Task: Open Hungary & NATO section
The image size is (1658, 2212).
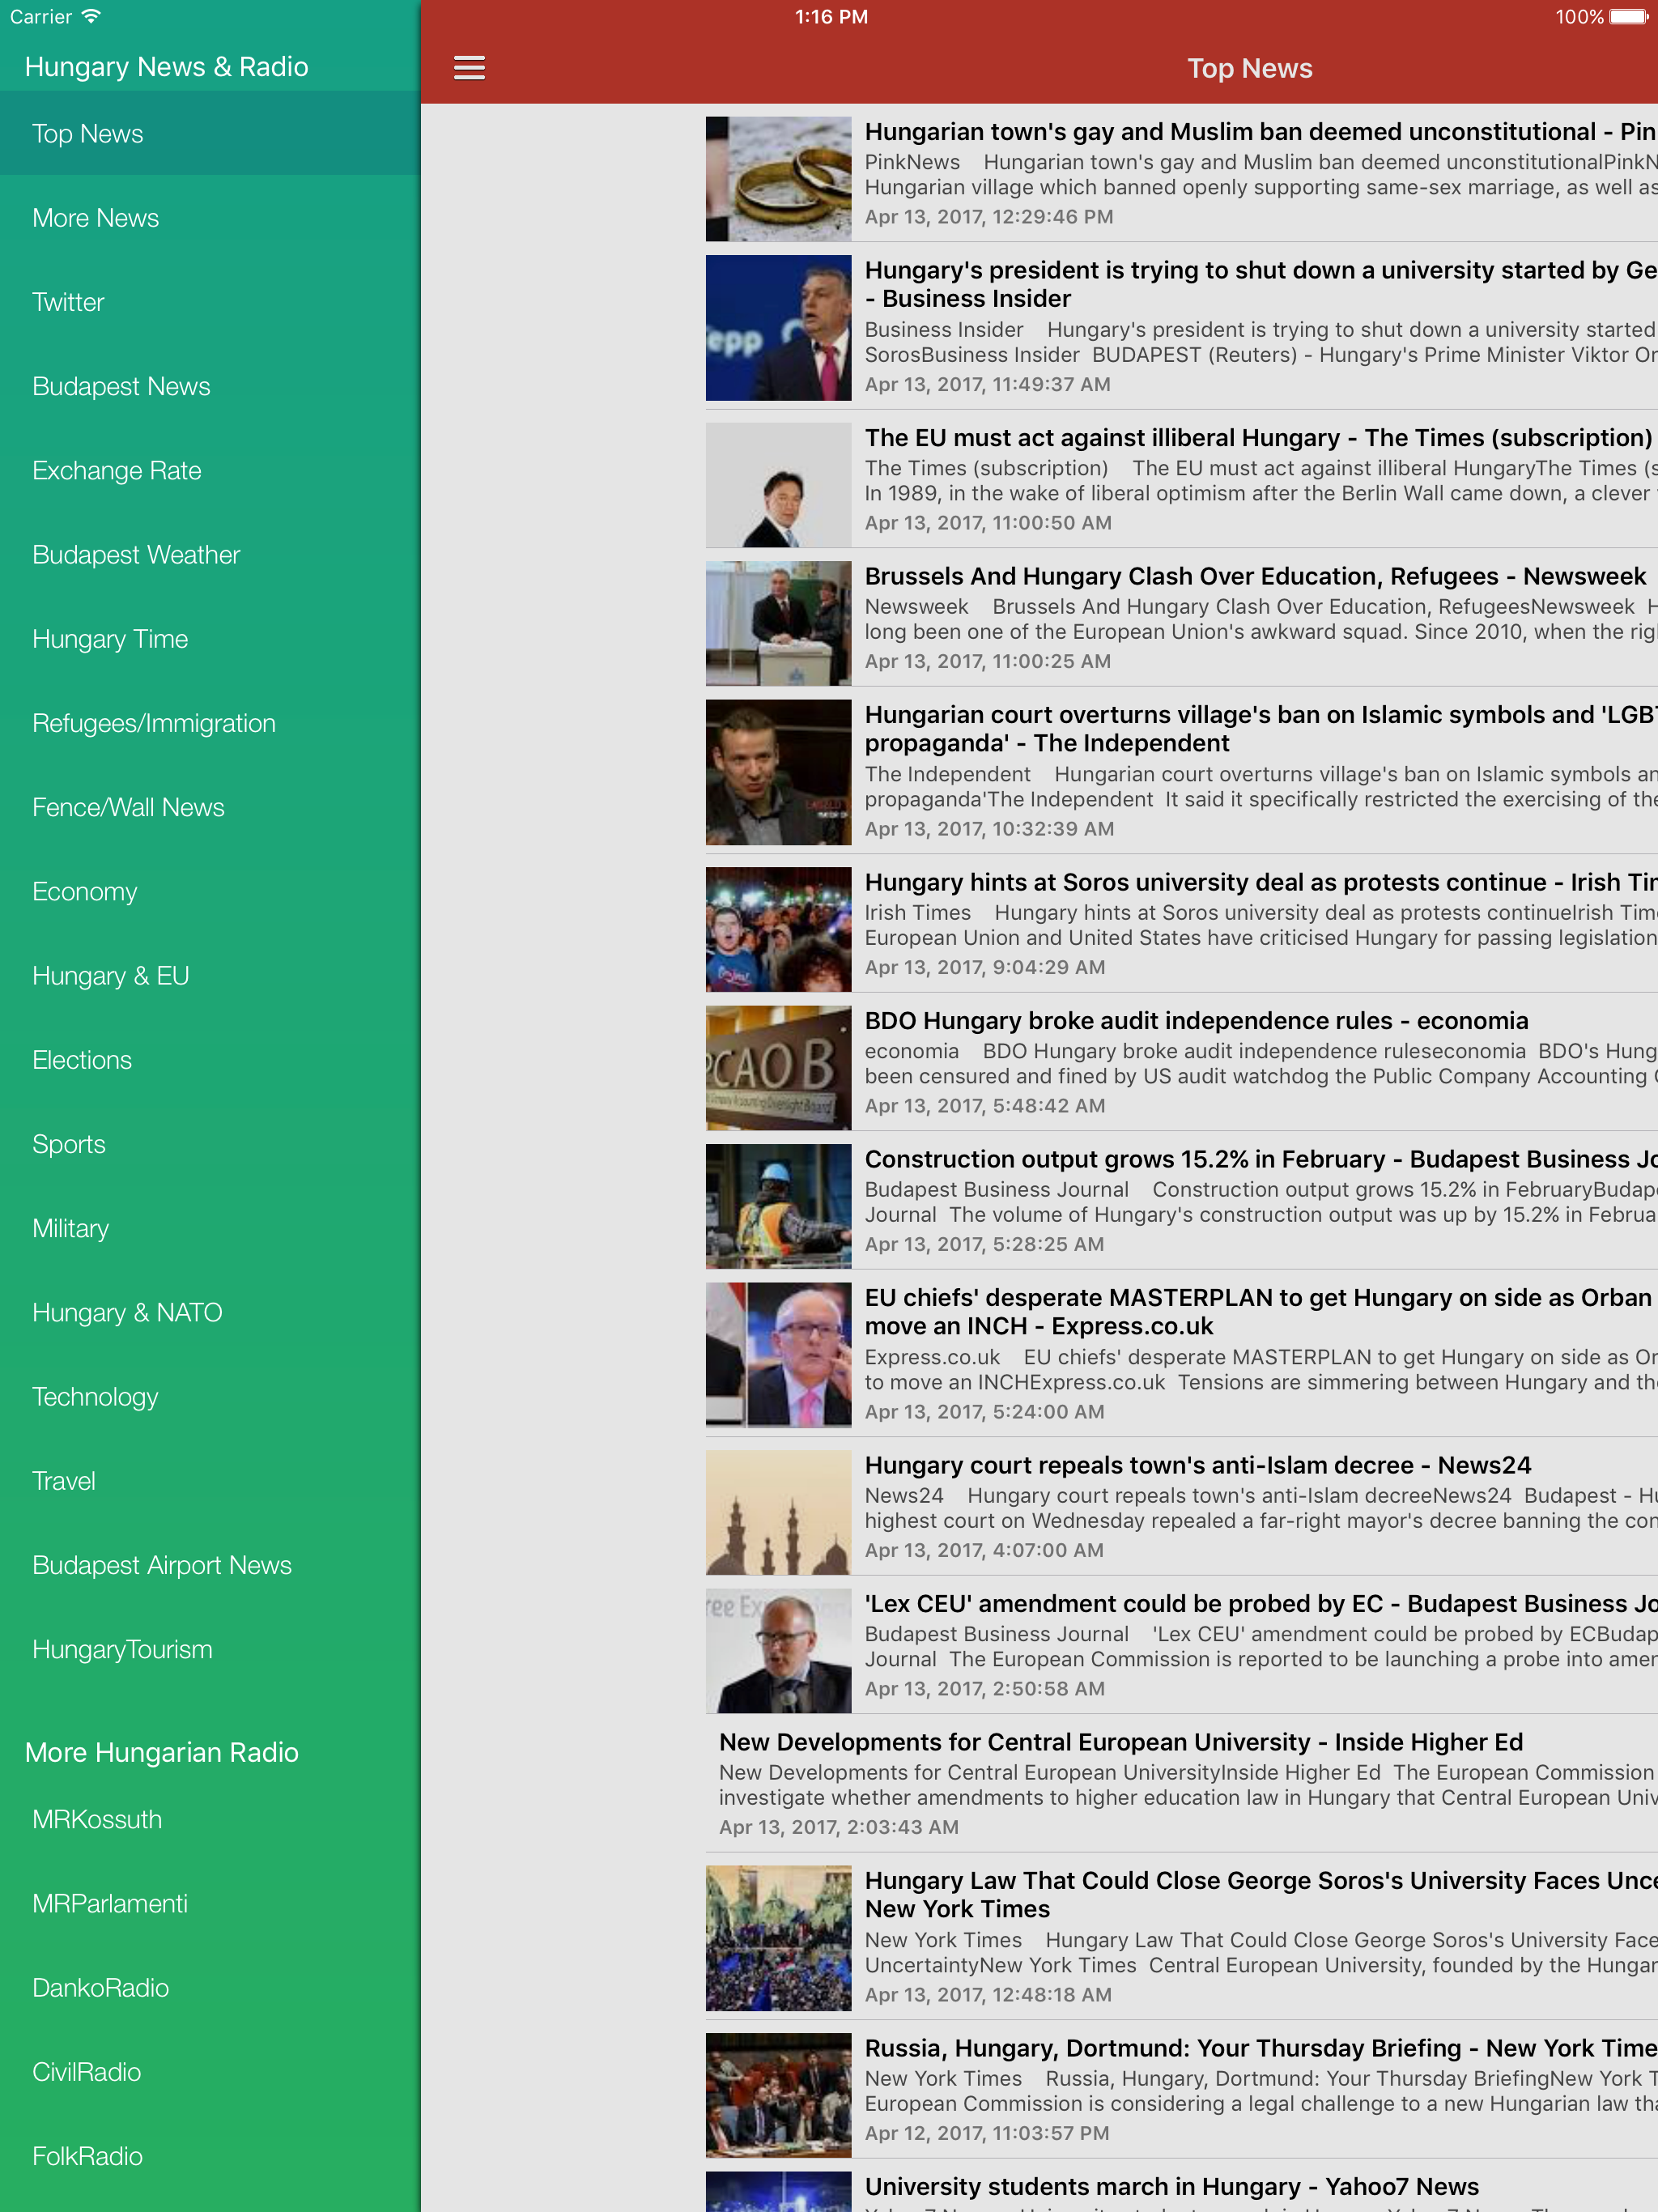Action: 210,1312
